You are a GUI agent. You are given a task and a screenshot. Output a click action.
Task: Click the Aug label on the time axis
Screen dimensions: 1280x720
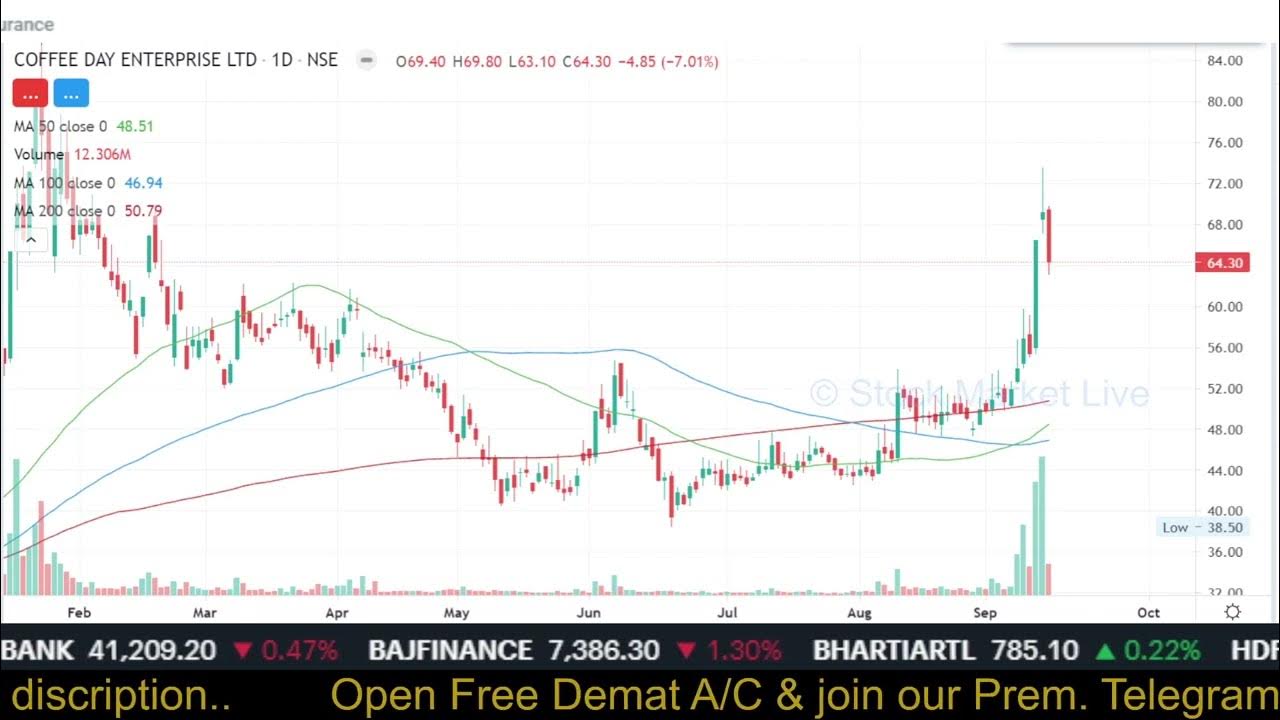(859, 612)
